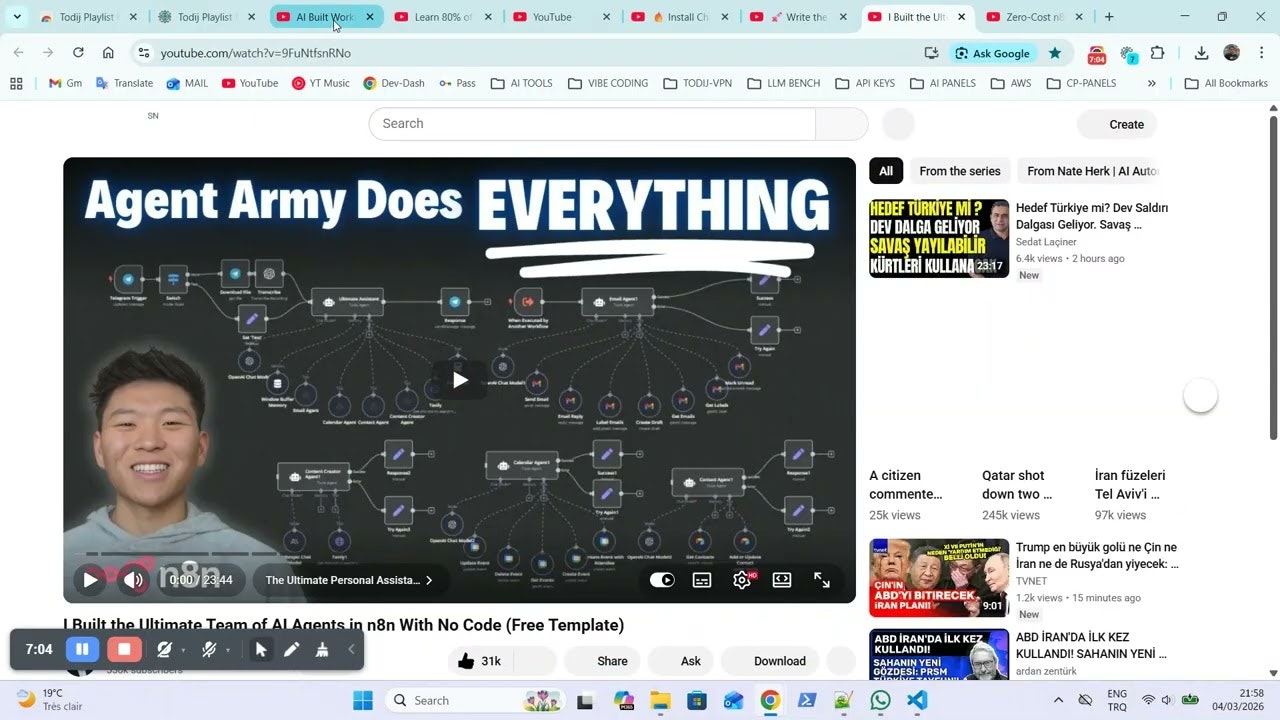The width and height of the screenshot is (1280, 720).
Task: Go to the browser home page icon
Action: [108, 53]
